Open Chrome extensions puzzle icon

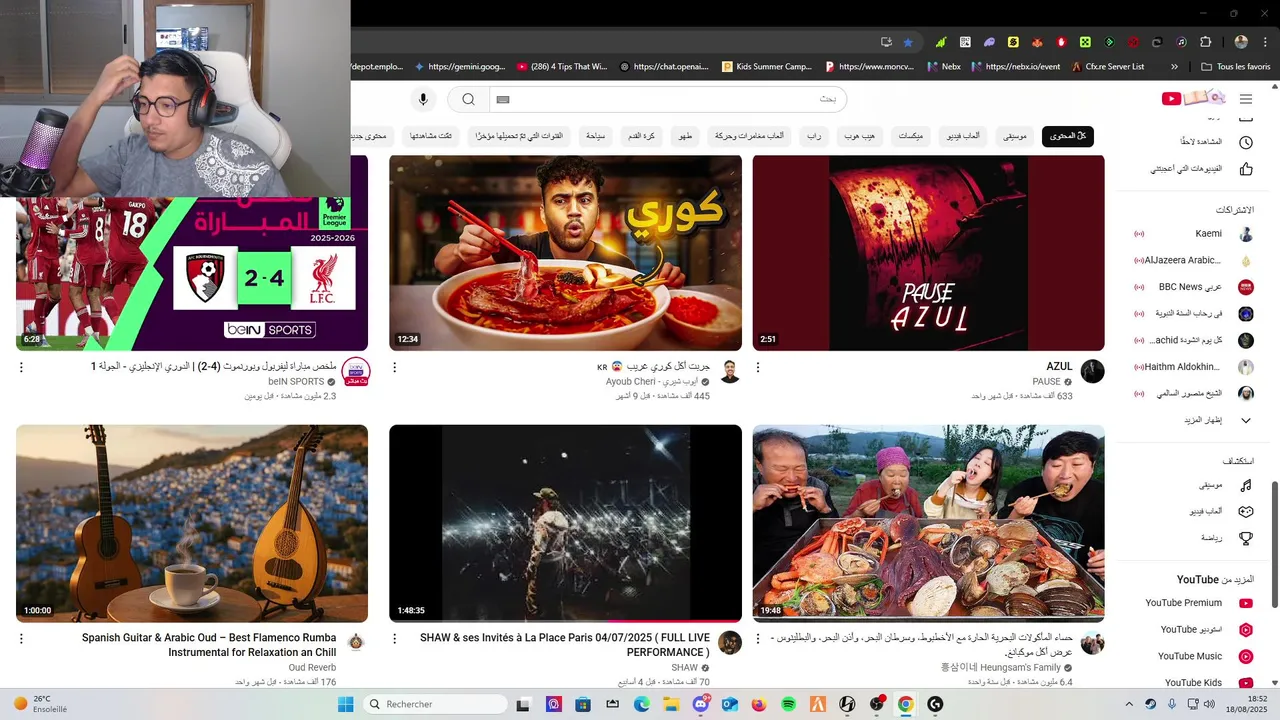(x=1205, y=42)
